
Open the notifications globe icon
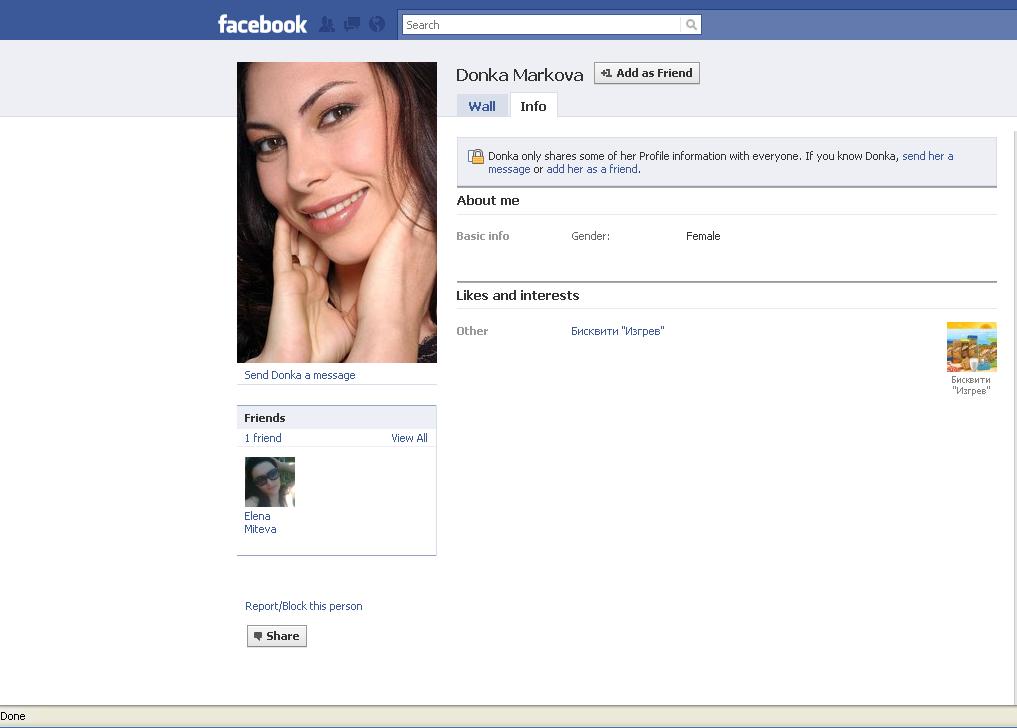[377, 24]
